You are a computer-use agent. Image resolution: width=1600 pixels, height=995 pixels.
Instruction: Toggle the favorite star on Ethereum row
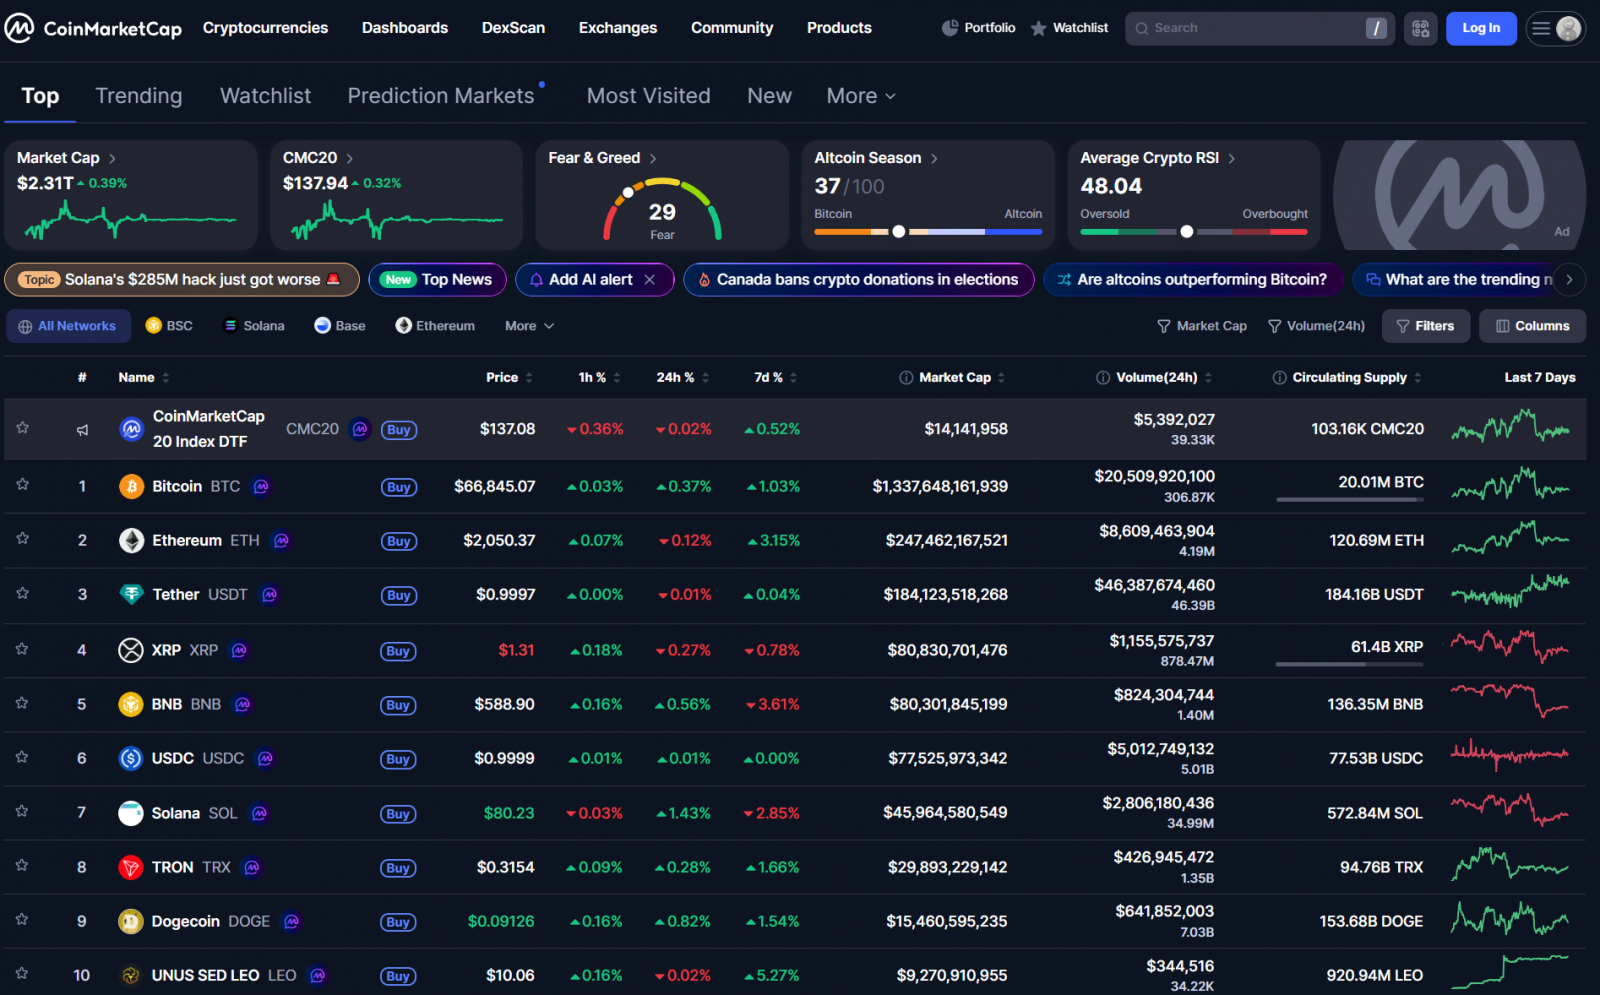pos(22,540)
